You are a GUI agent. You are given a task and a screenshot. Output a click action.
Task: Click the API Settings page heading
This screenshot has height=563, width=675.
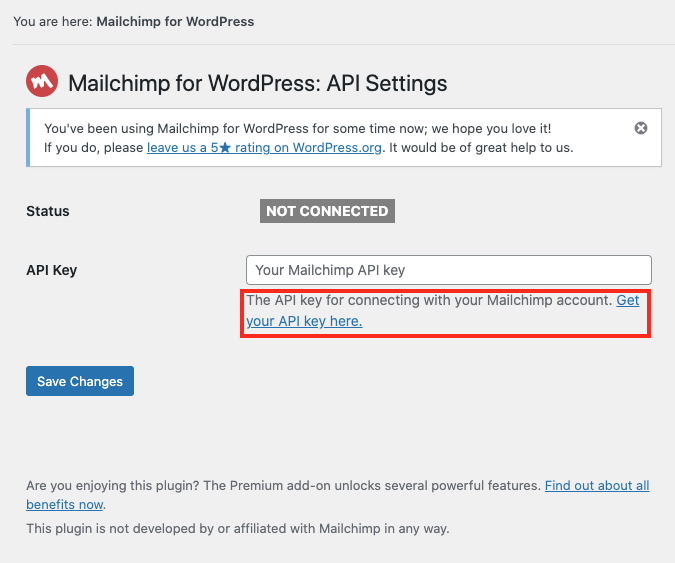tap(257, 83)
